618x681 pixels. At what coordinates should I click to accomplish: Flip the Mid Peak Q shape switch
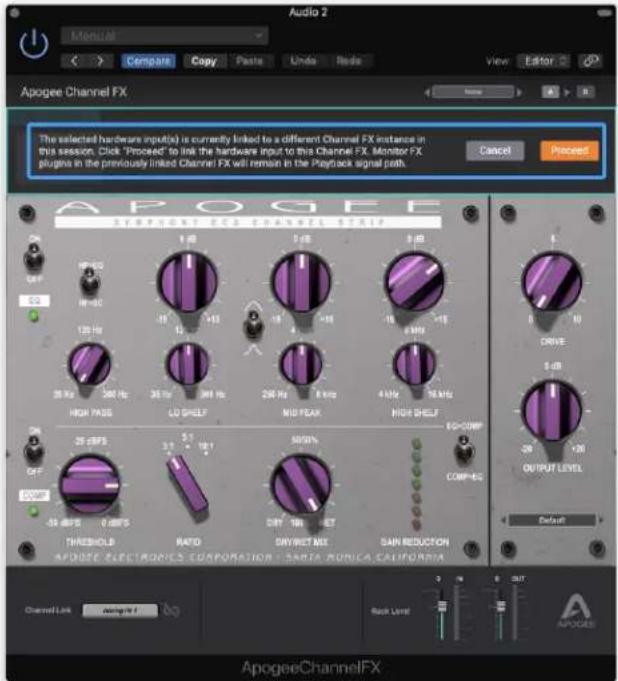(x=254, y=325)
